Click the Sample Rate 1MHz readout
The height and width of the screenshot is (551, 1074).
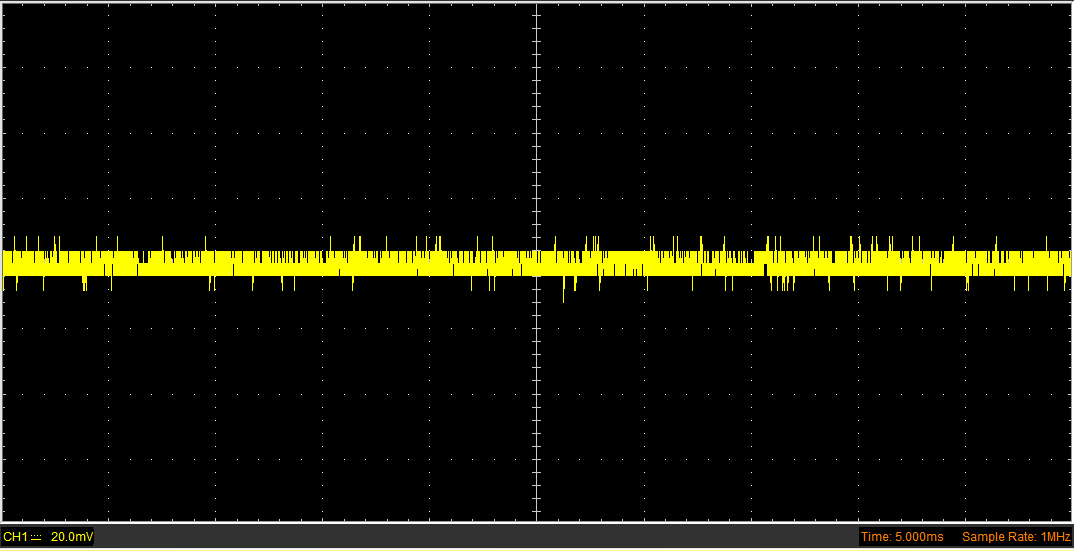1015,537
